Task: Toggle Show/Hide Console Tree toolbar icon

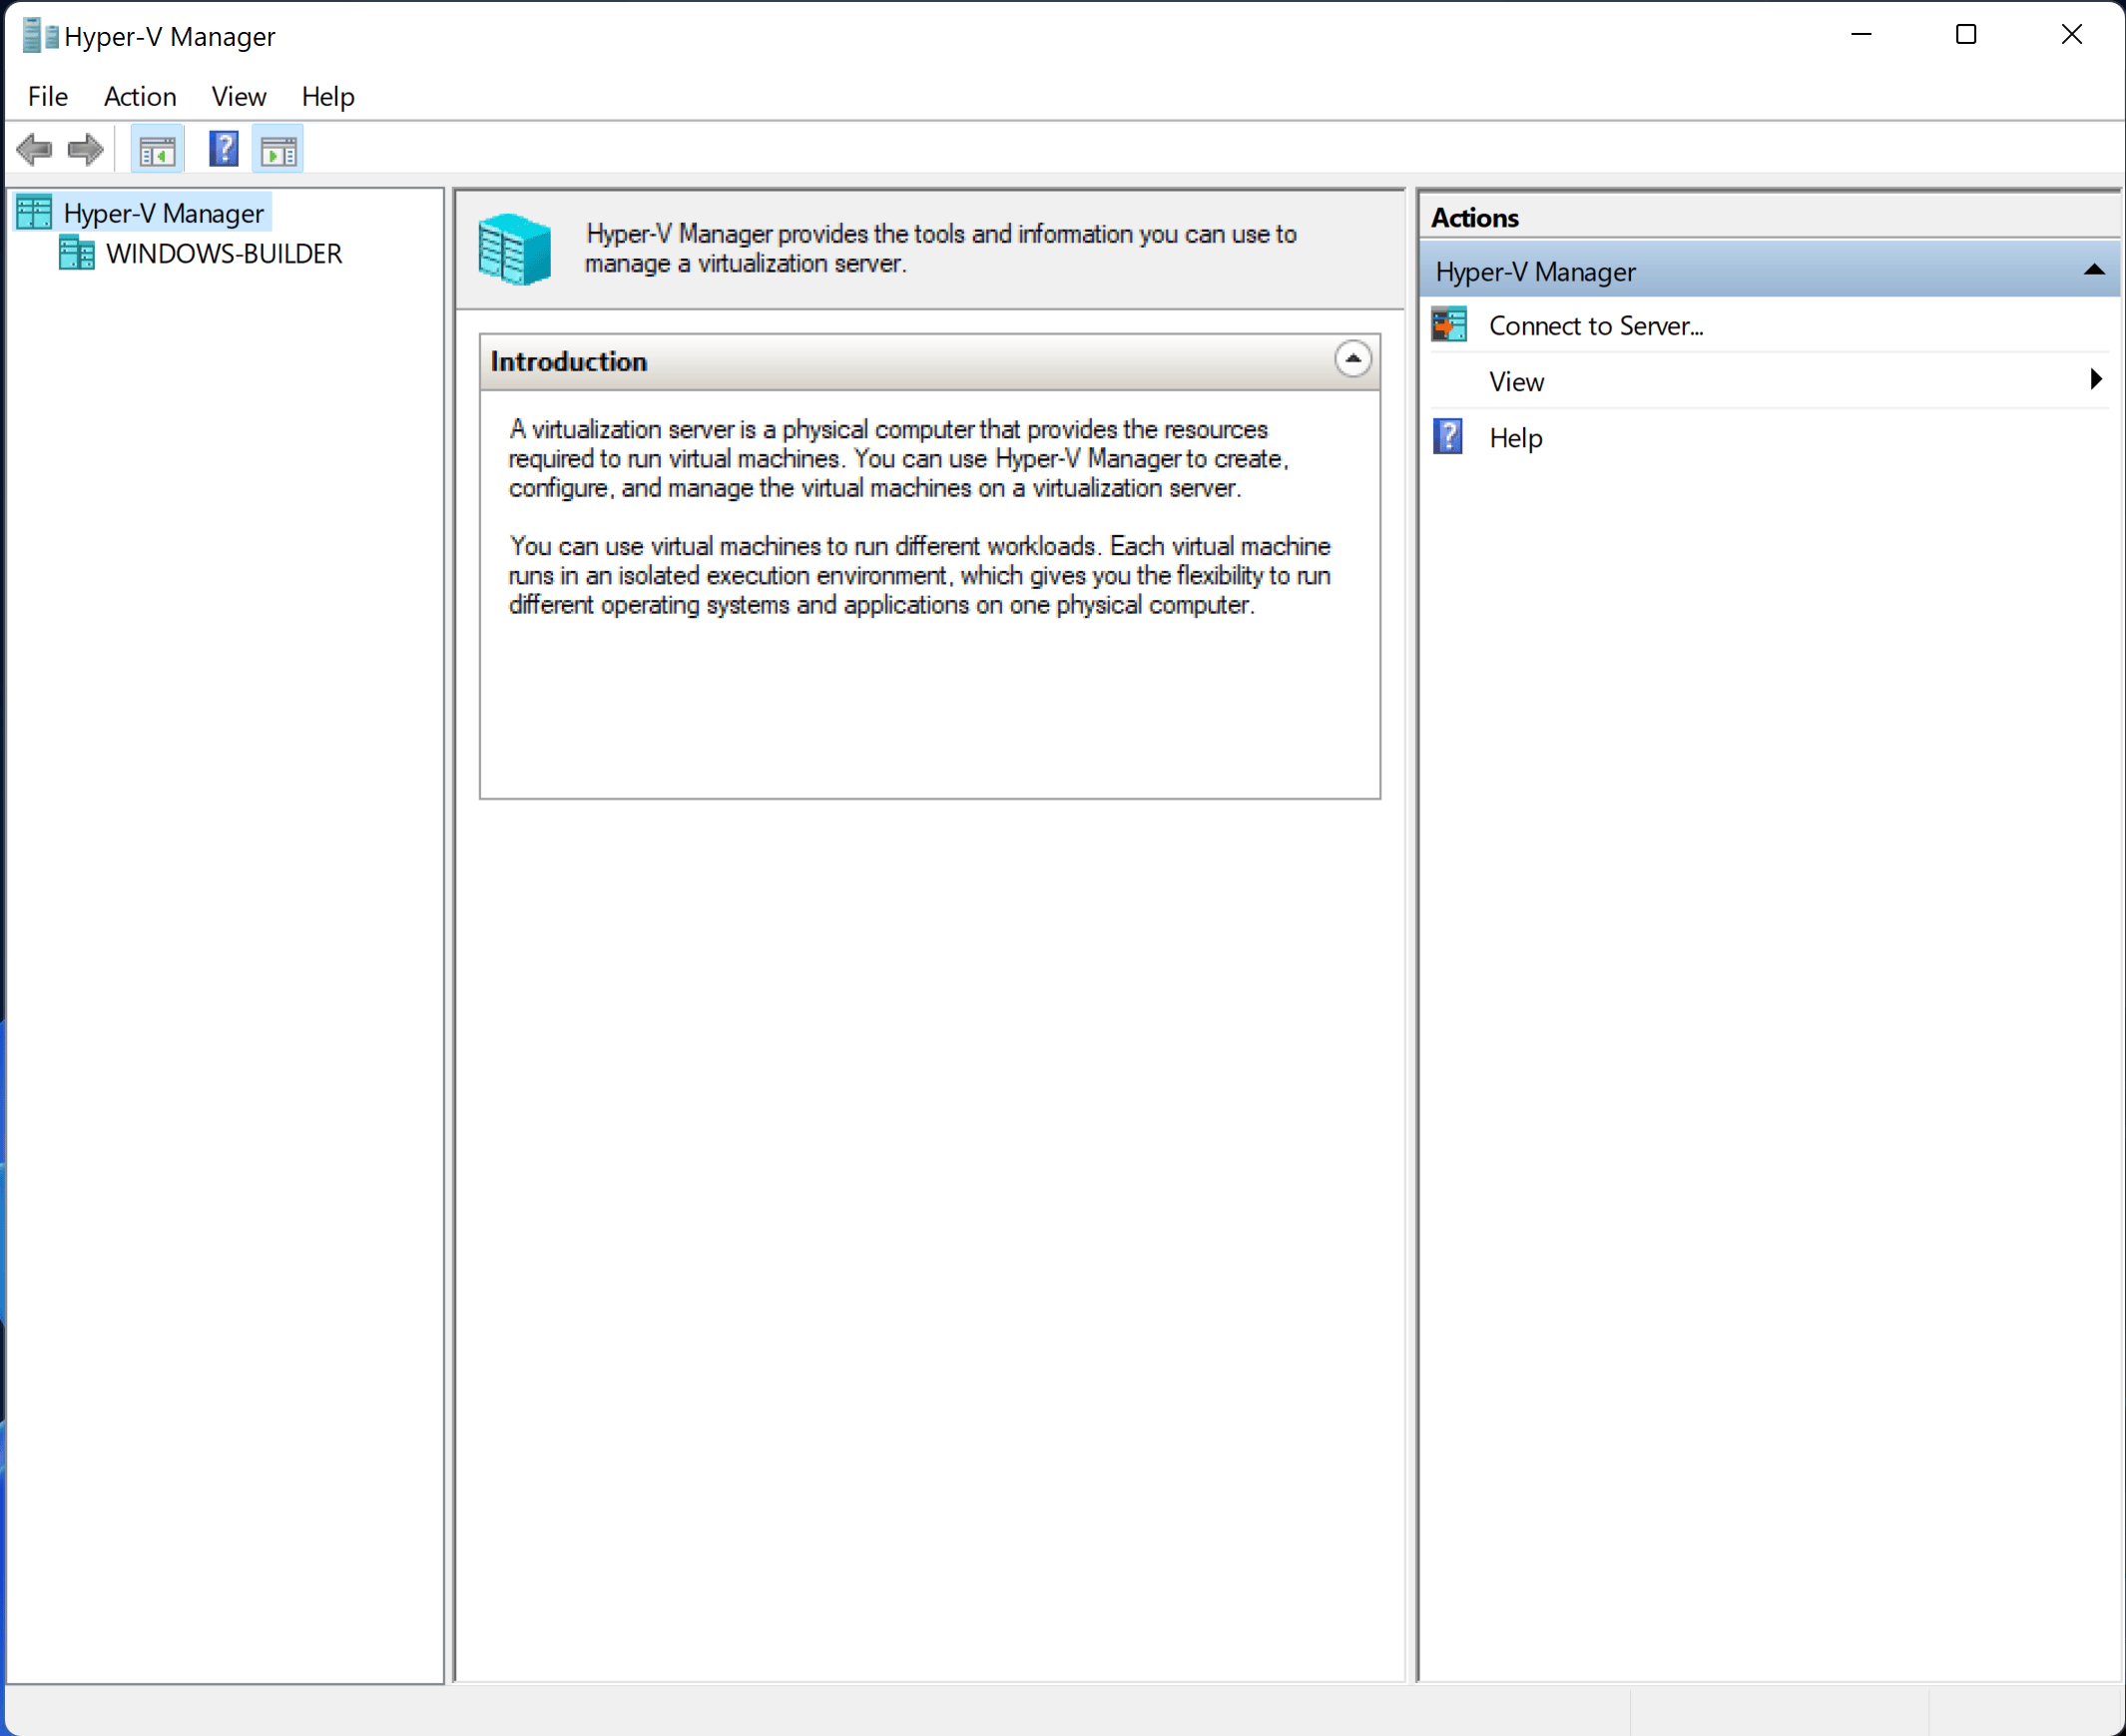Action: pos(157,150)
